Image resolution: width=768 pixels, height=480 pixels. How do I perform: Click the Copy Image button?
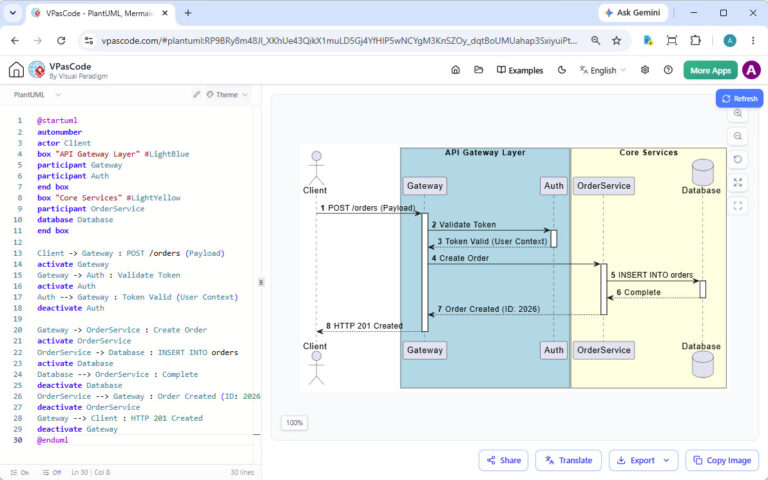pyautogui.click(x=722, y=460)
